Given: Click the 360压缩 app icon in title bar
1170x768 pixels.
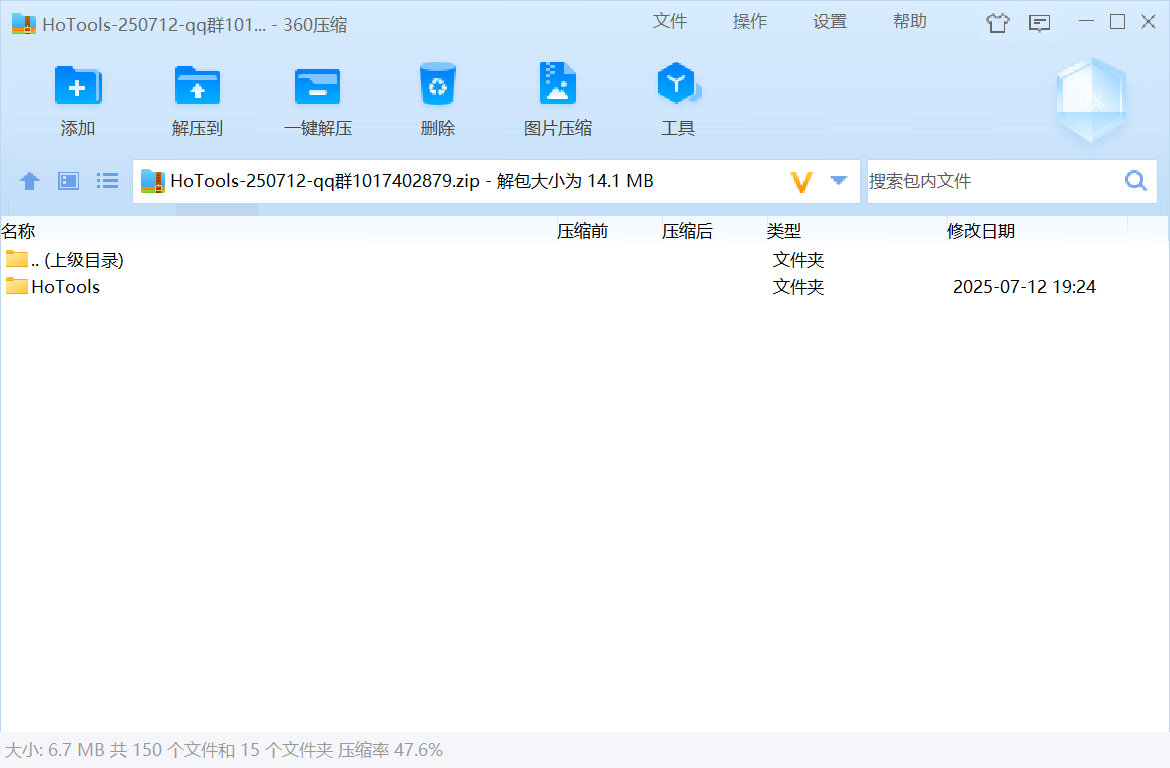Looking at the screenshot, I should tap(24, 24).
